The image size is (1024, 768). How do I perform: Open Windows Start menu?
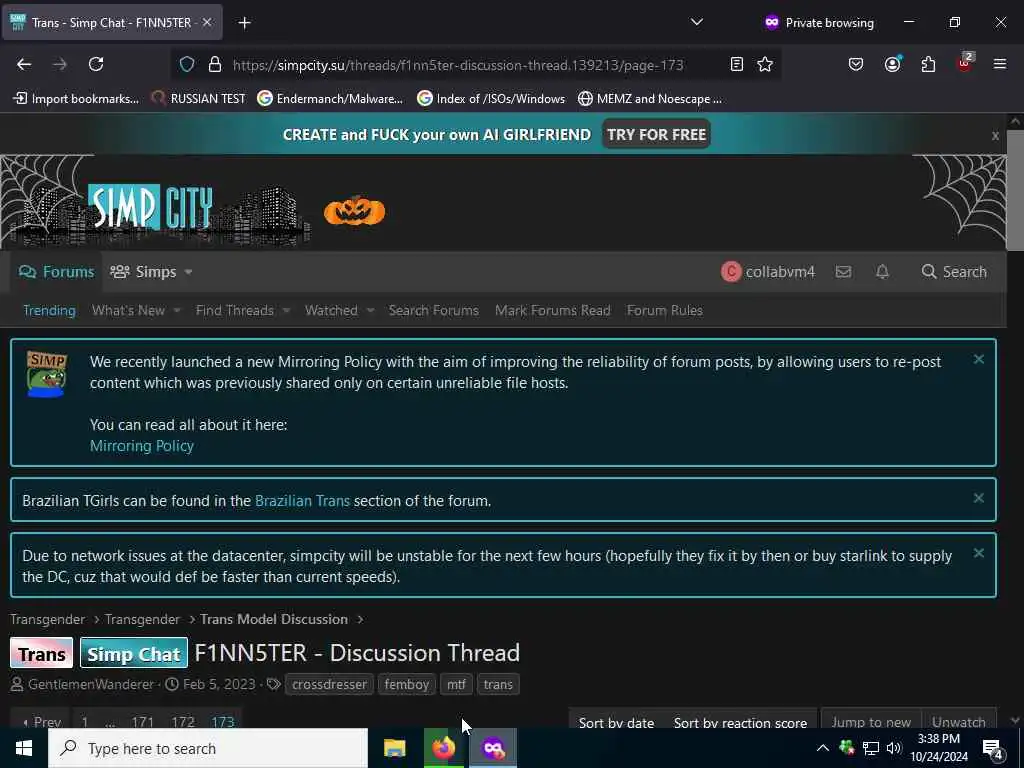[x=24, y=748]
